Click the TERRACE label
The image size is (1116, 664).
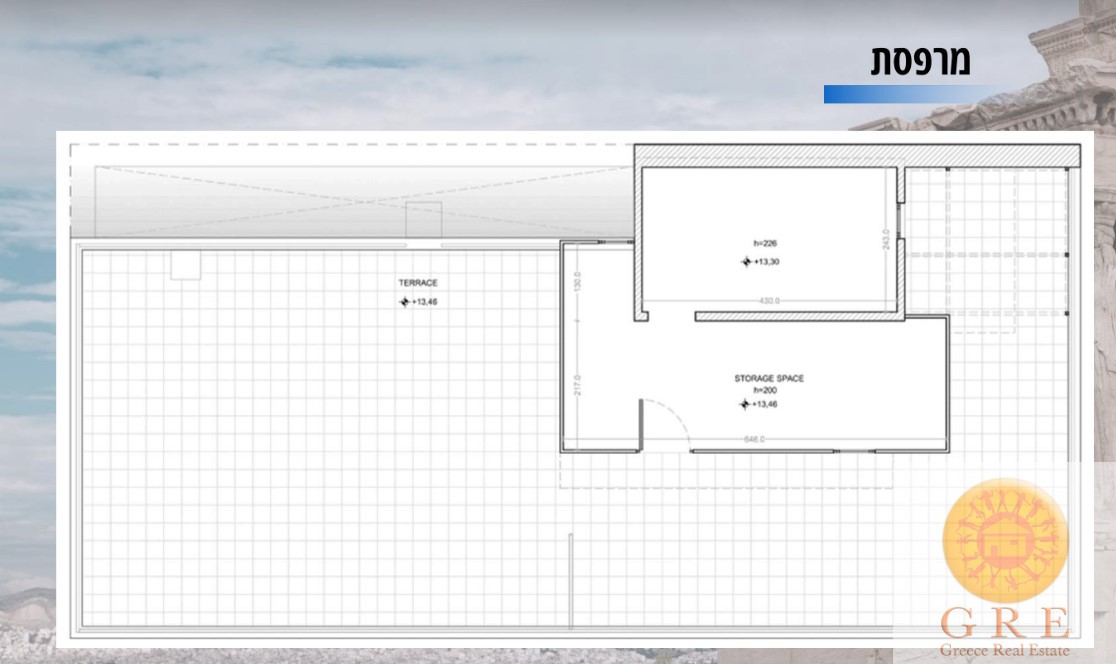(x=417, y=283)
